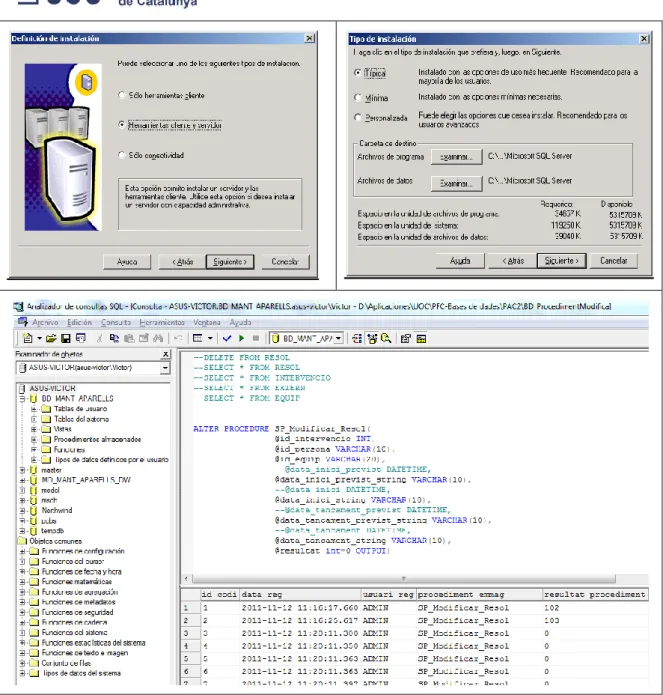This screenshot has height=695, width=663.
Task: Expand the 'Funciones de fecha y hora' folder
Action: coord(23,572)
